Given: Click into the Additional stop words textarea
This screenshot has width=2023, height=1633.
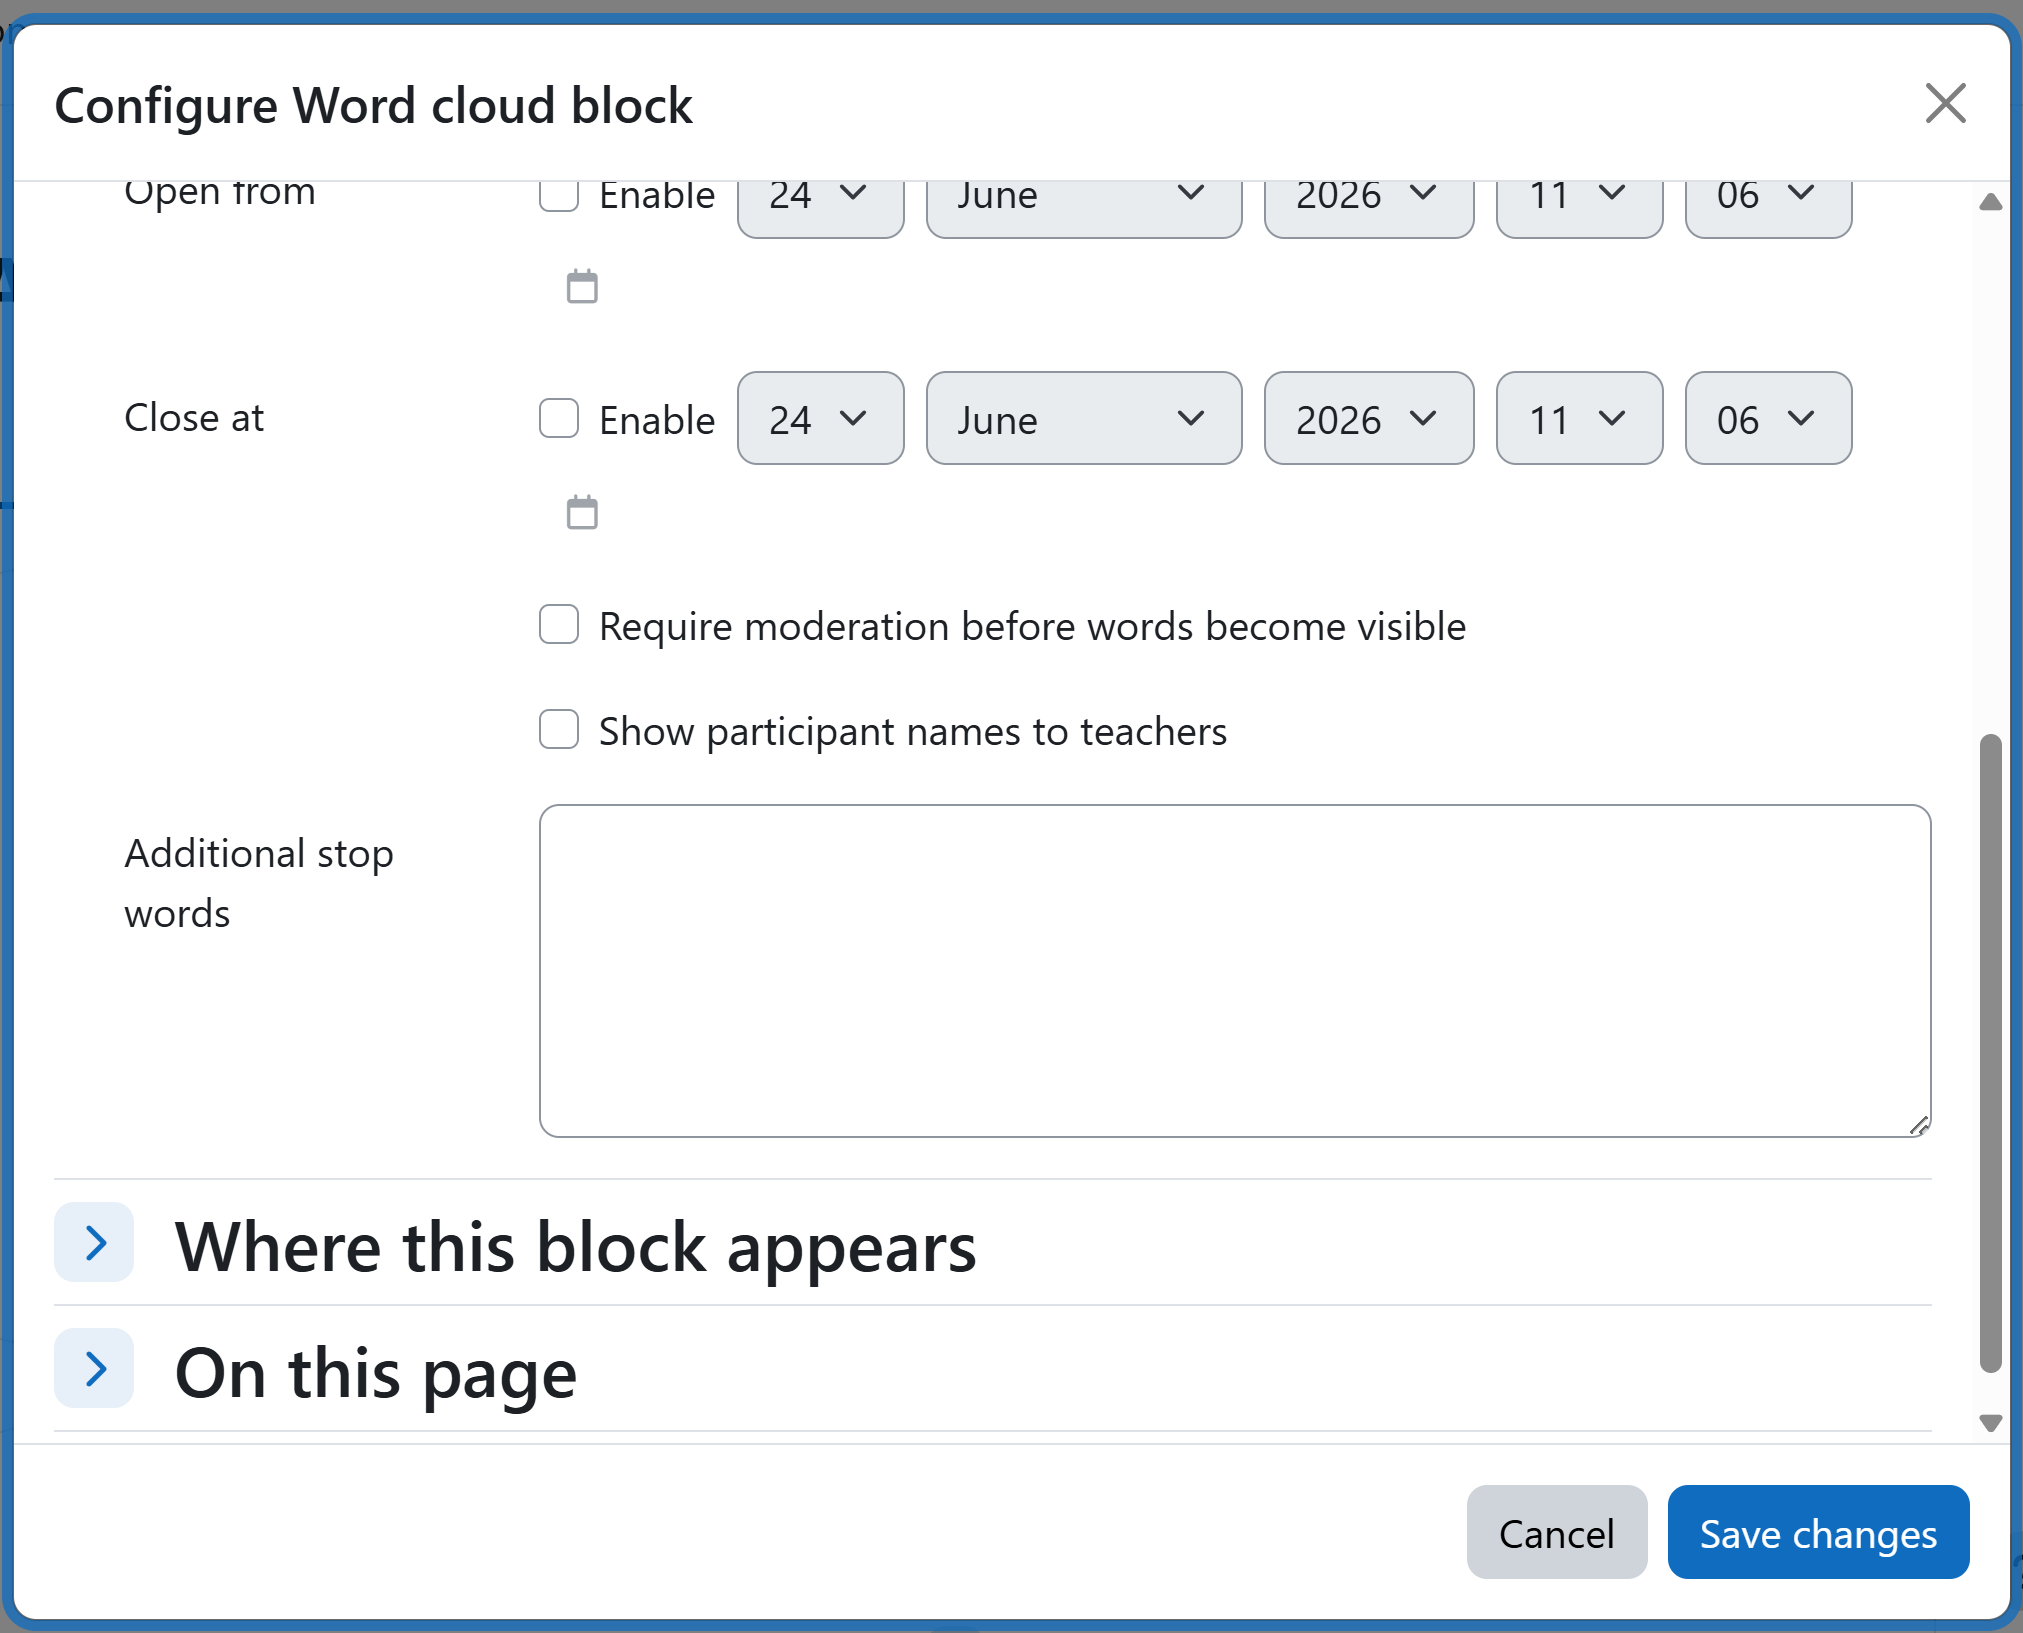Looking at the screenshot, I should (1235, 970).
